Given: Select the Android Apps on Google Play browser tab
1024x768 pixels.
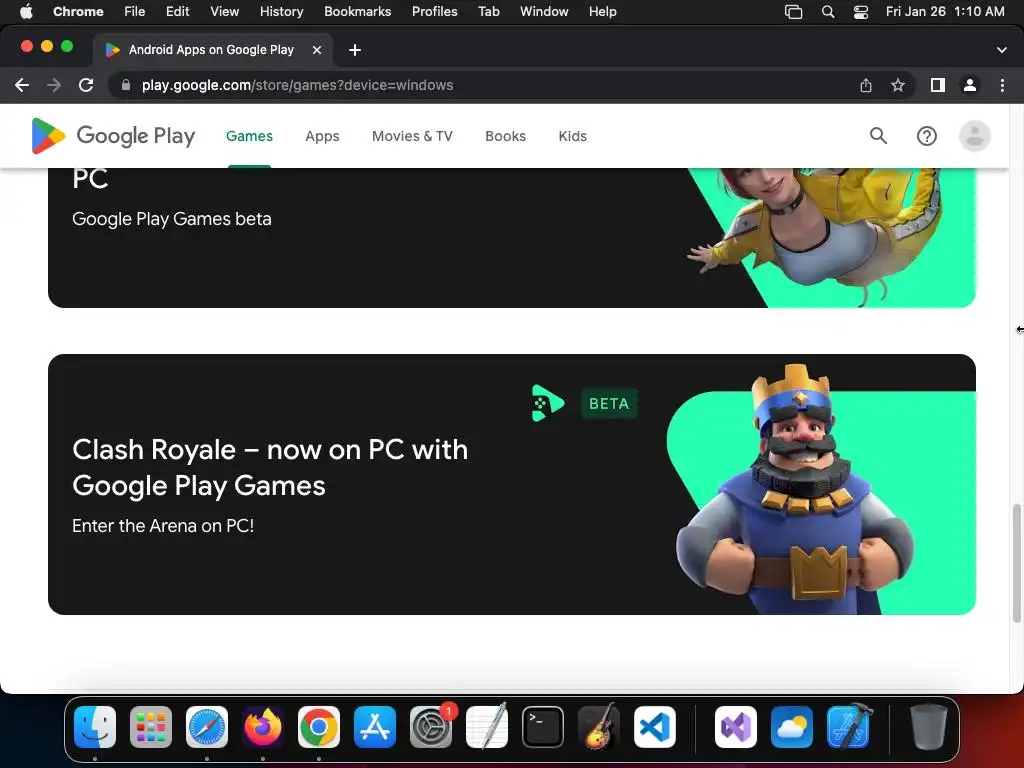Looking at the screenshot, I should [212, 50].
